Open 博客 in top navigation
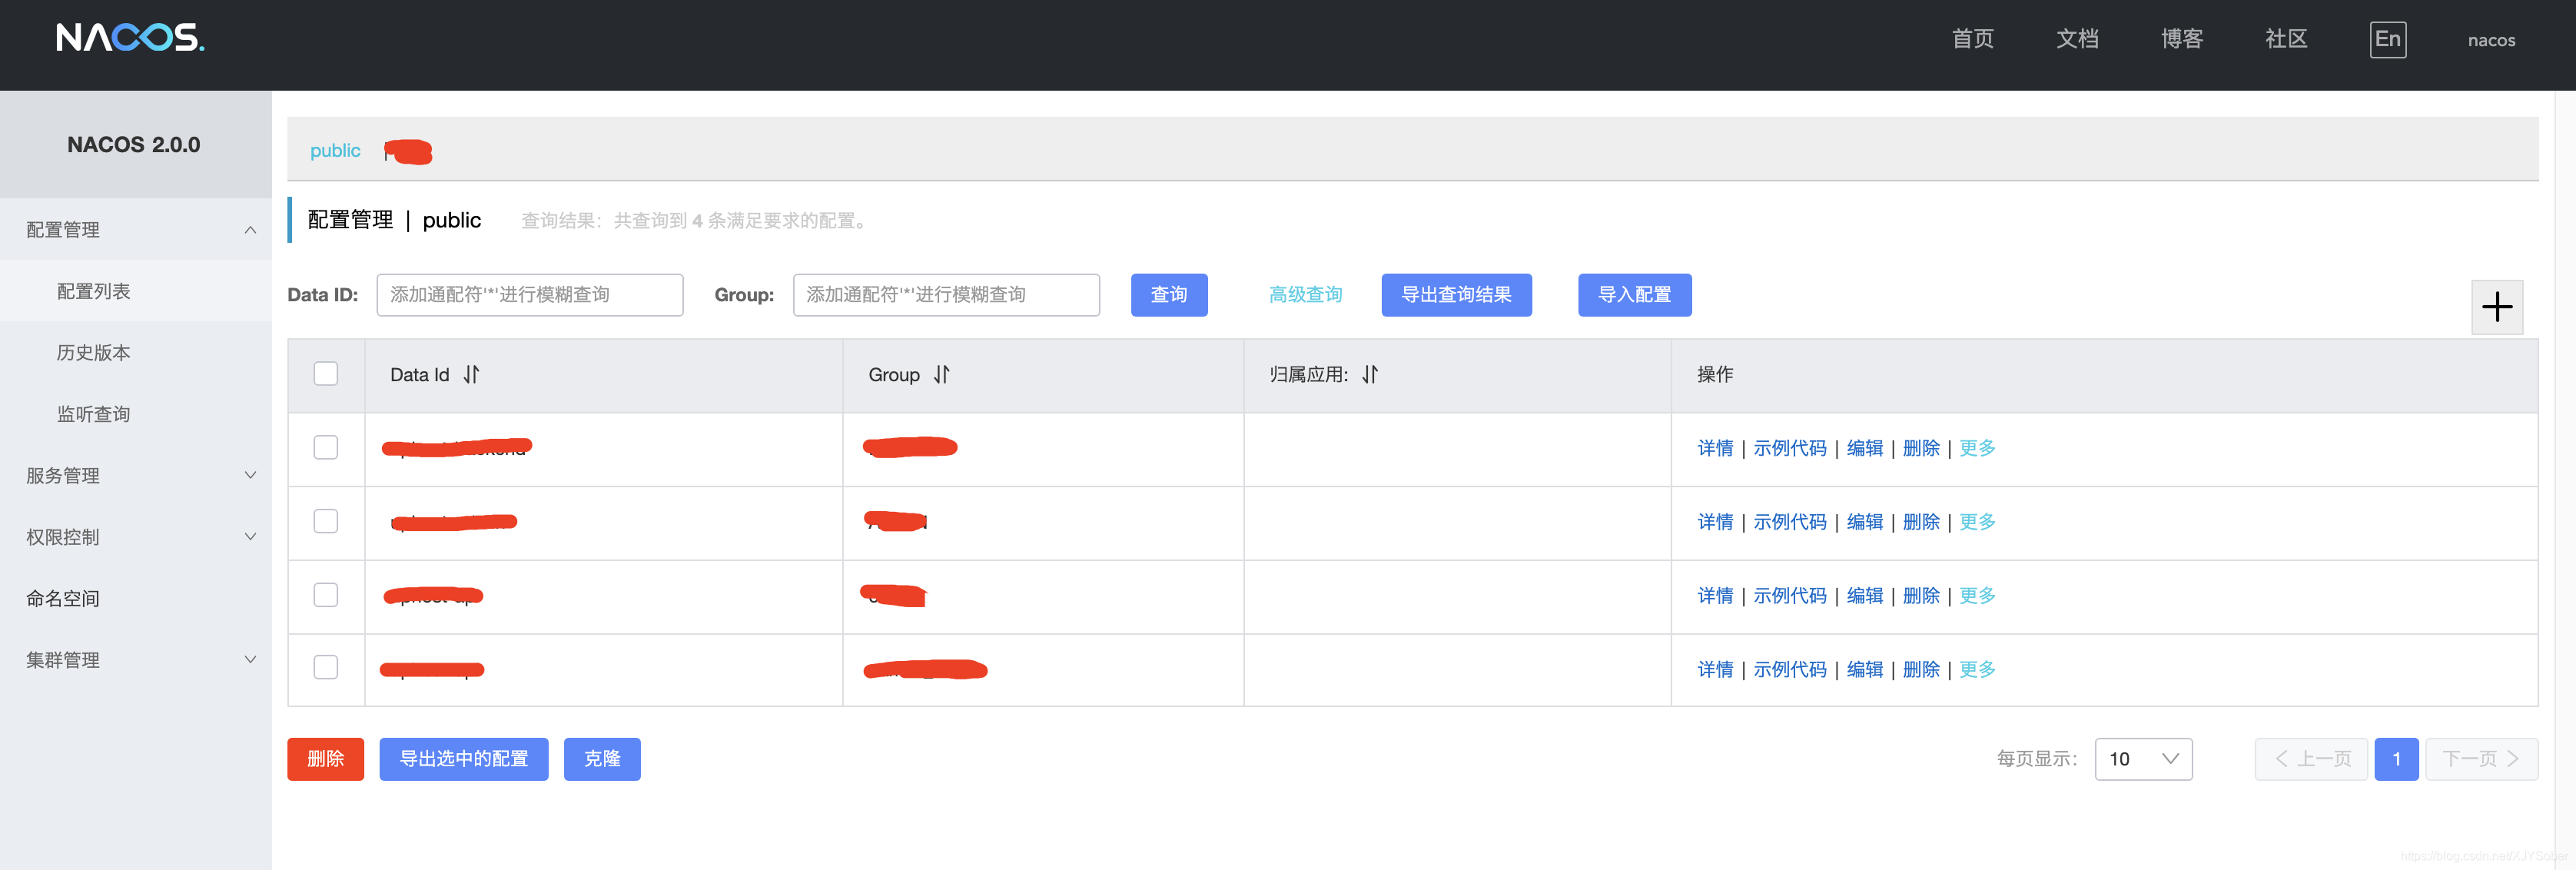Image resolution: width=2576 pixels, height=870 pixels. tap(2181, 39)
